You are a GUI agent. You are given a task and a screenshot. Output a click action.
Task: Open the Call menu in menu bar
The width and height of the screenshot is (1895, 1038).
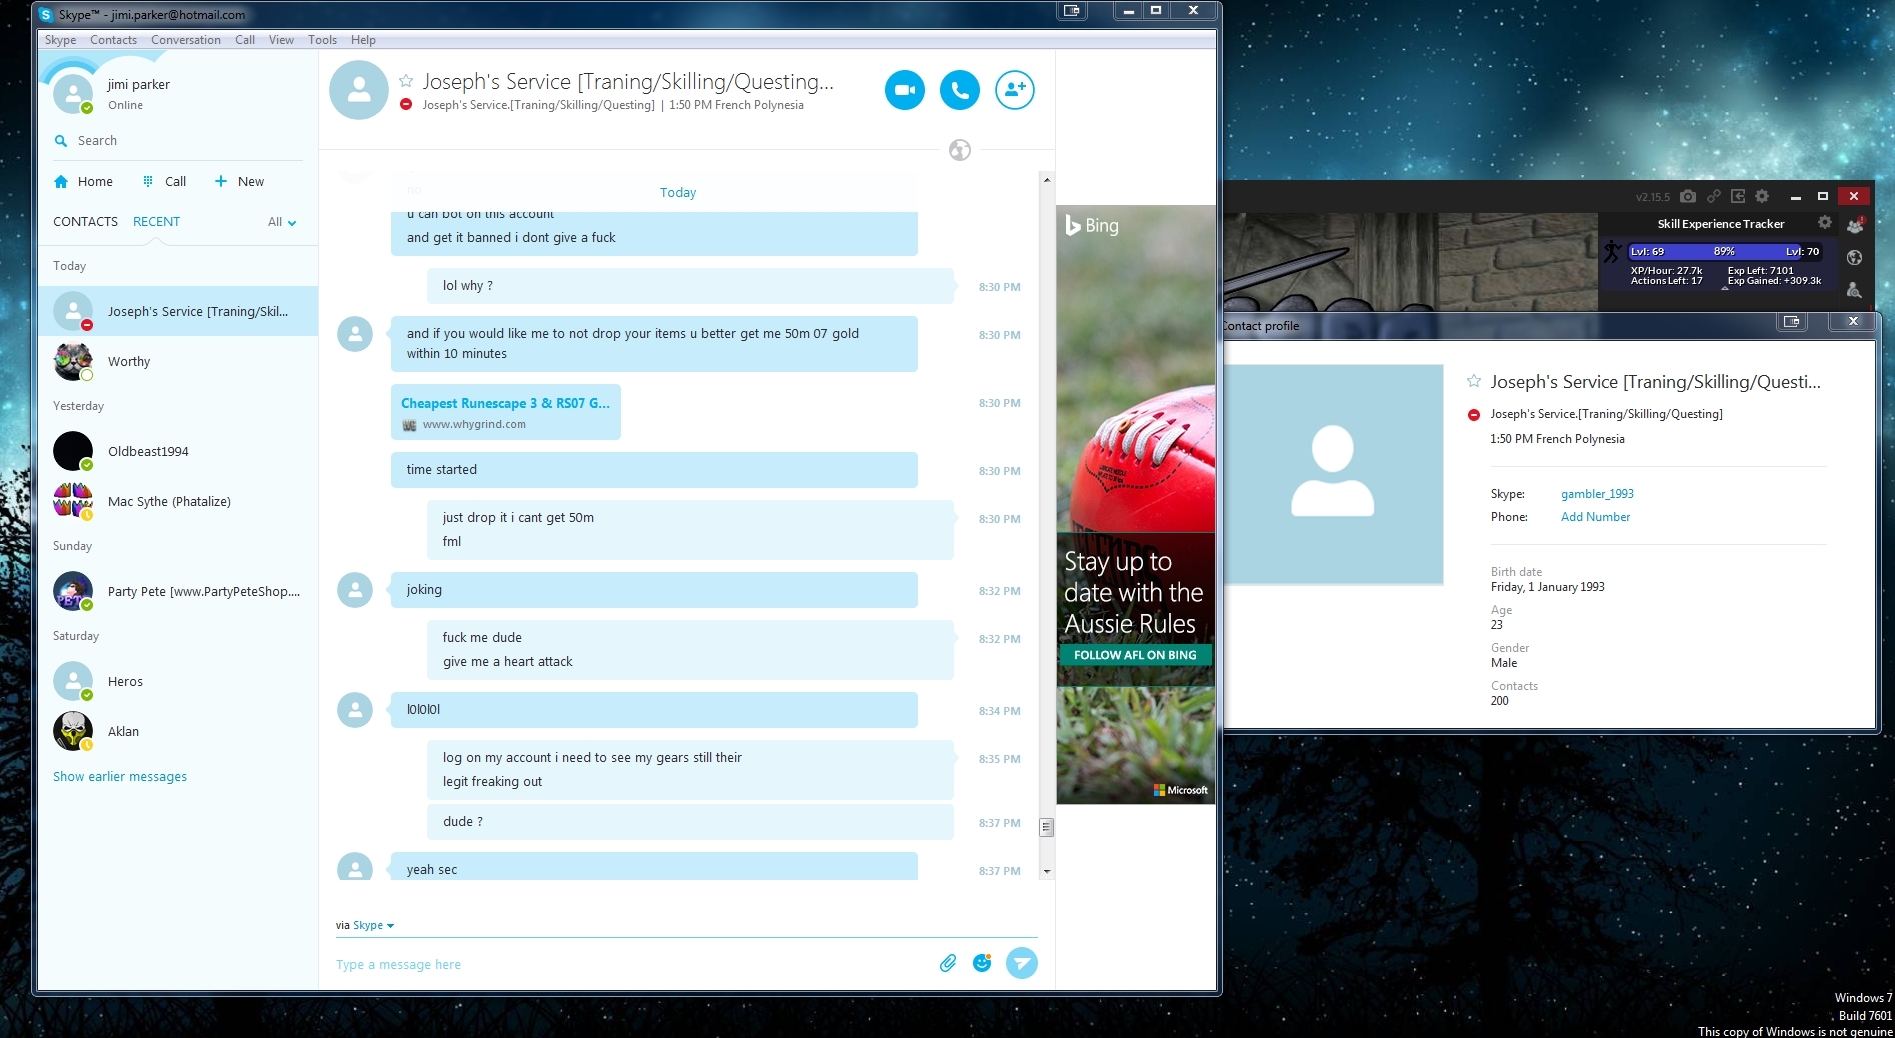[245, 40]
